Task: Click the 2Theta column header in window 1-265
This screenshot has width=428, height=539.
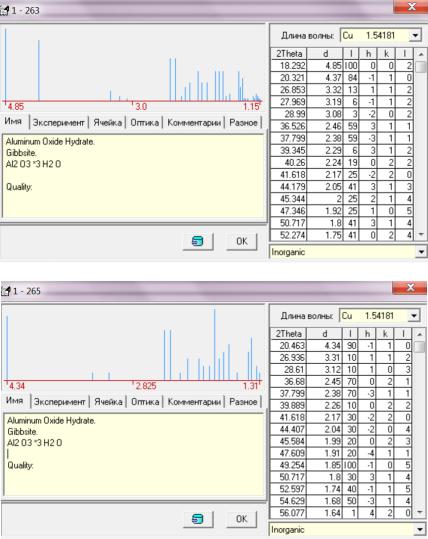Action: click(x=288, y=333)
